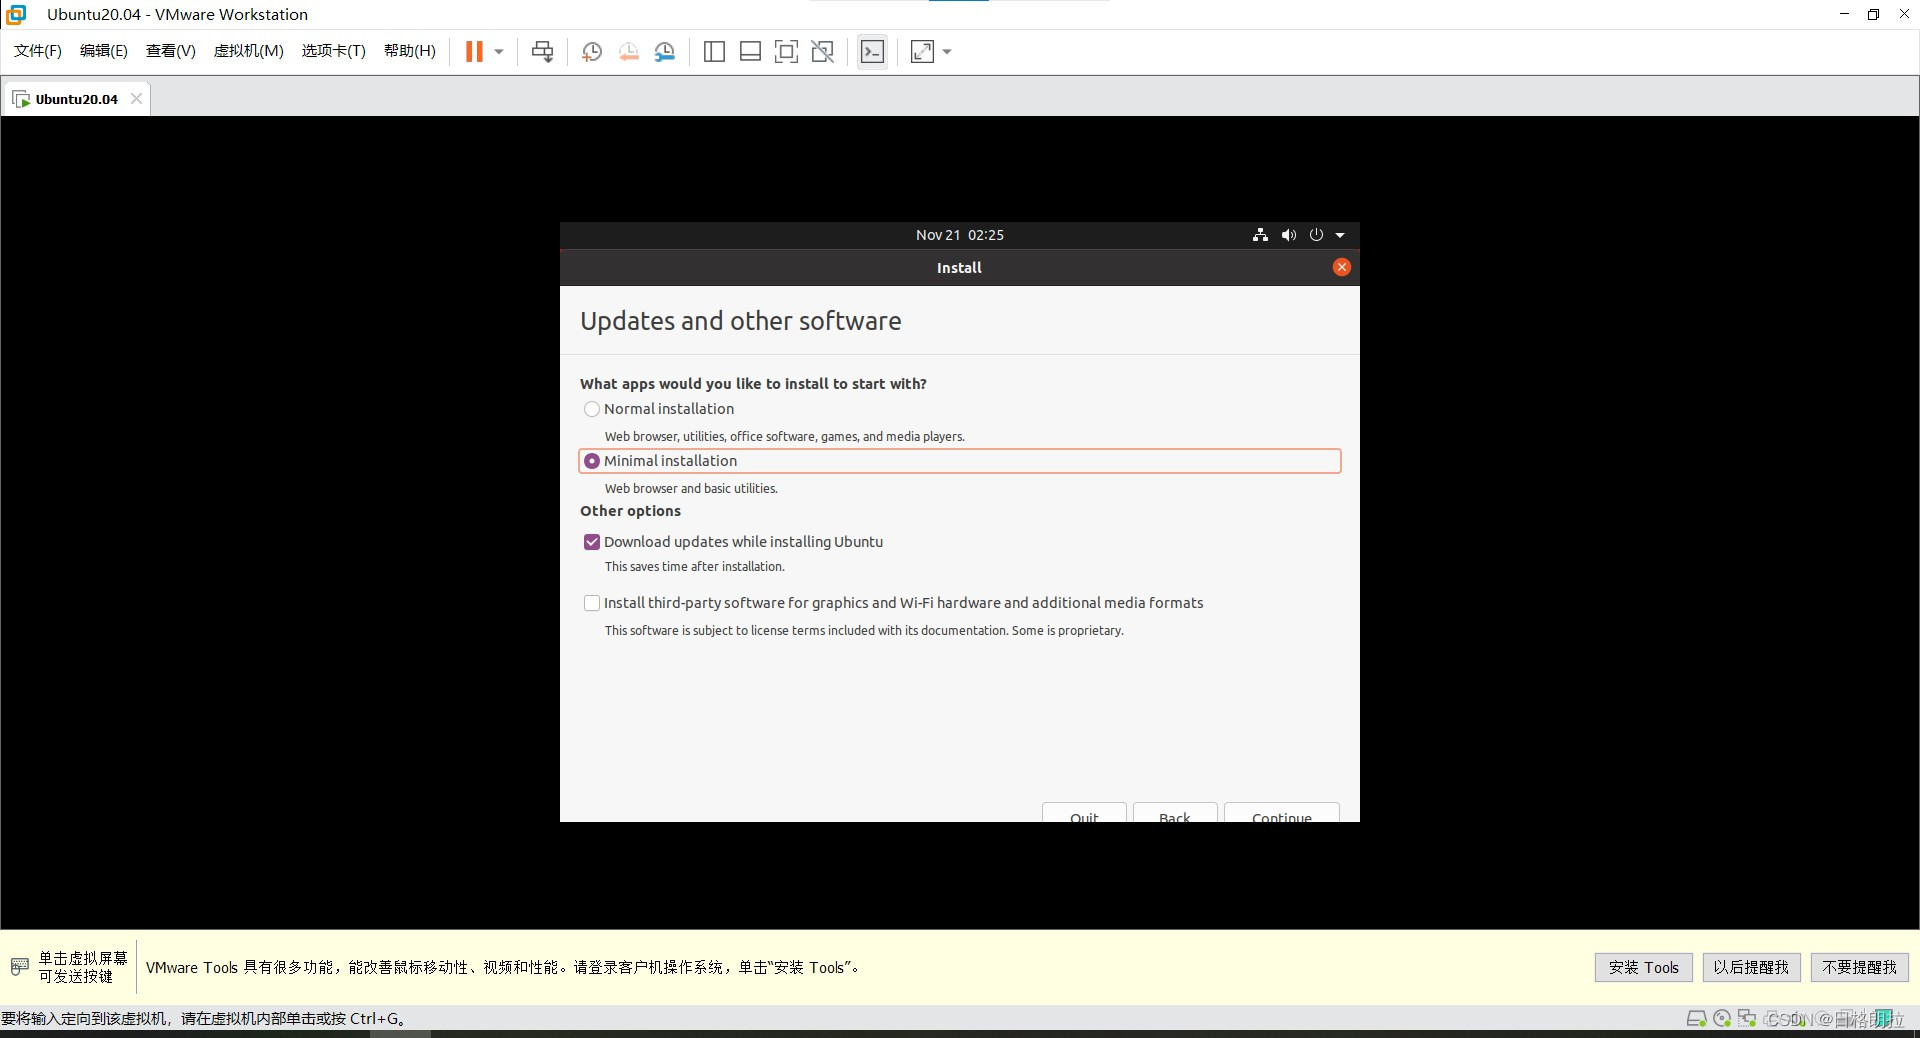Viewport: 1920px width, 1038px height.
Task: Click the Ubuntu power icon
Action: click(1316, 235)
